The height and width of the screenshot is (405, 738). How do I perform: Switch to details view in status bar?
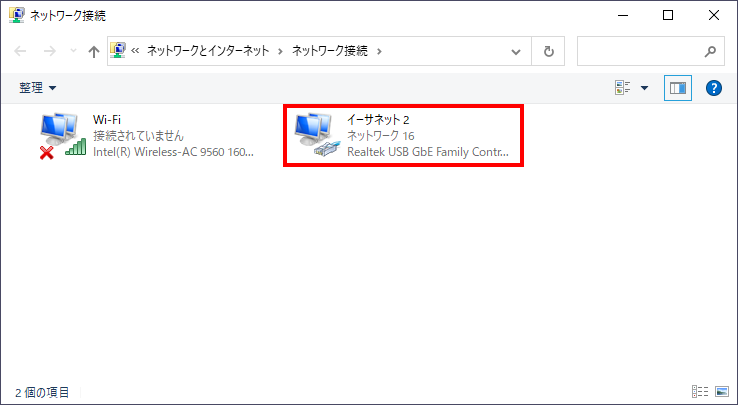(699, 391)
